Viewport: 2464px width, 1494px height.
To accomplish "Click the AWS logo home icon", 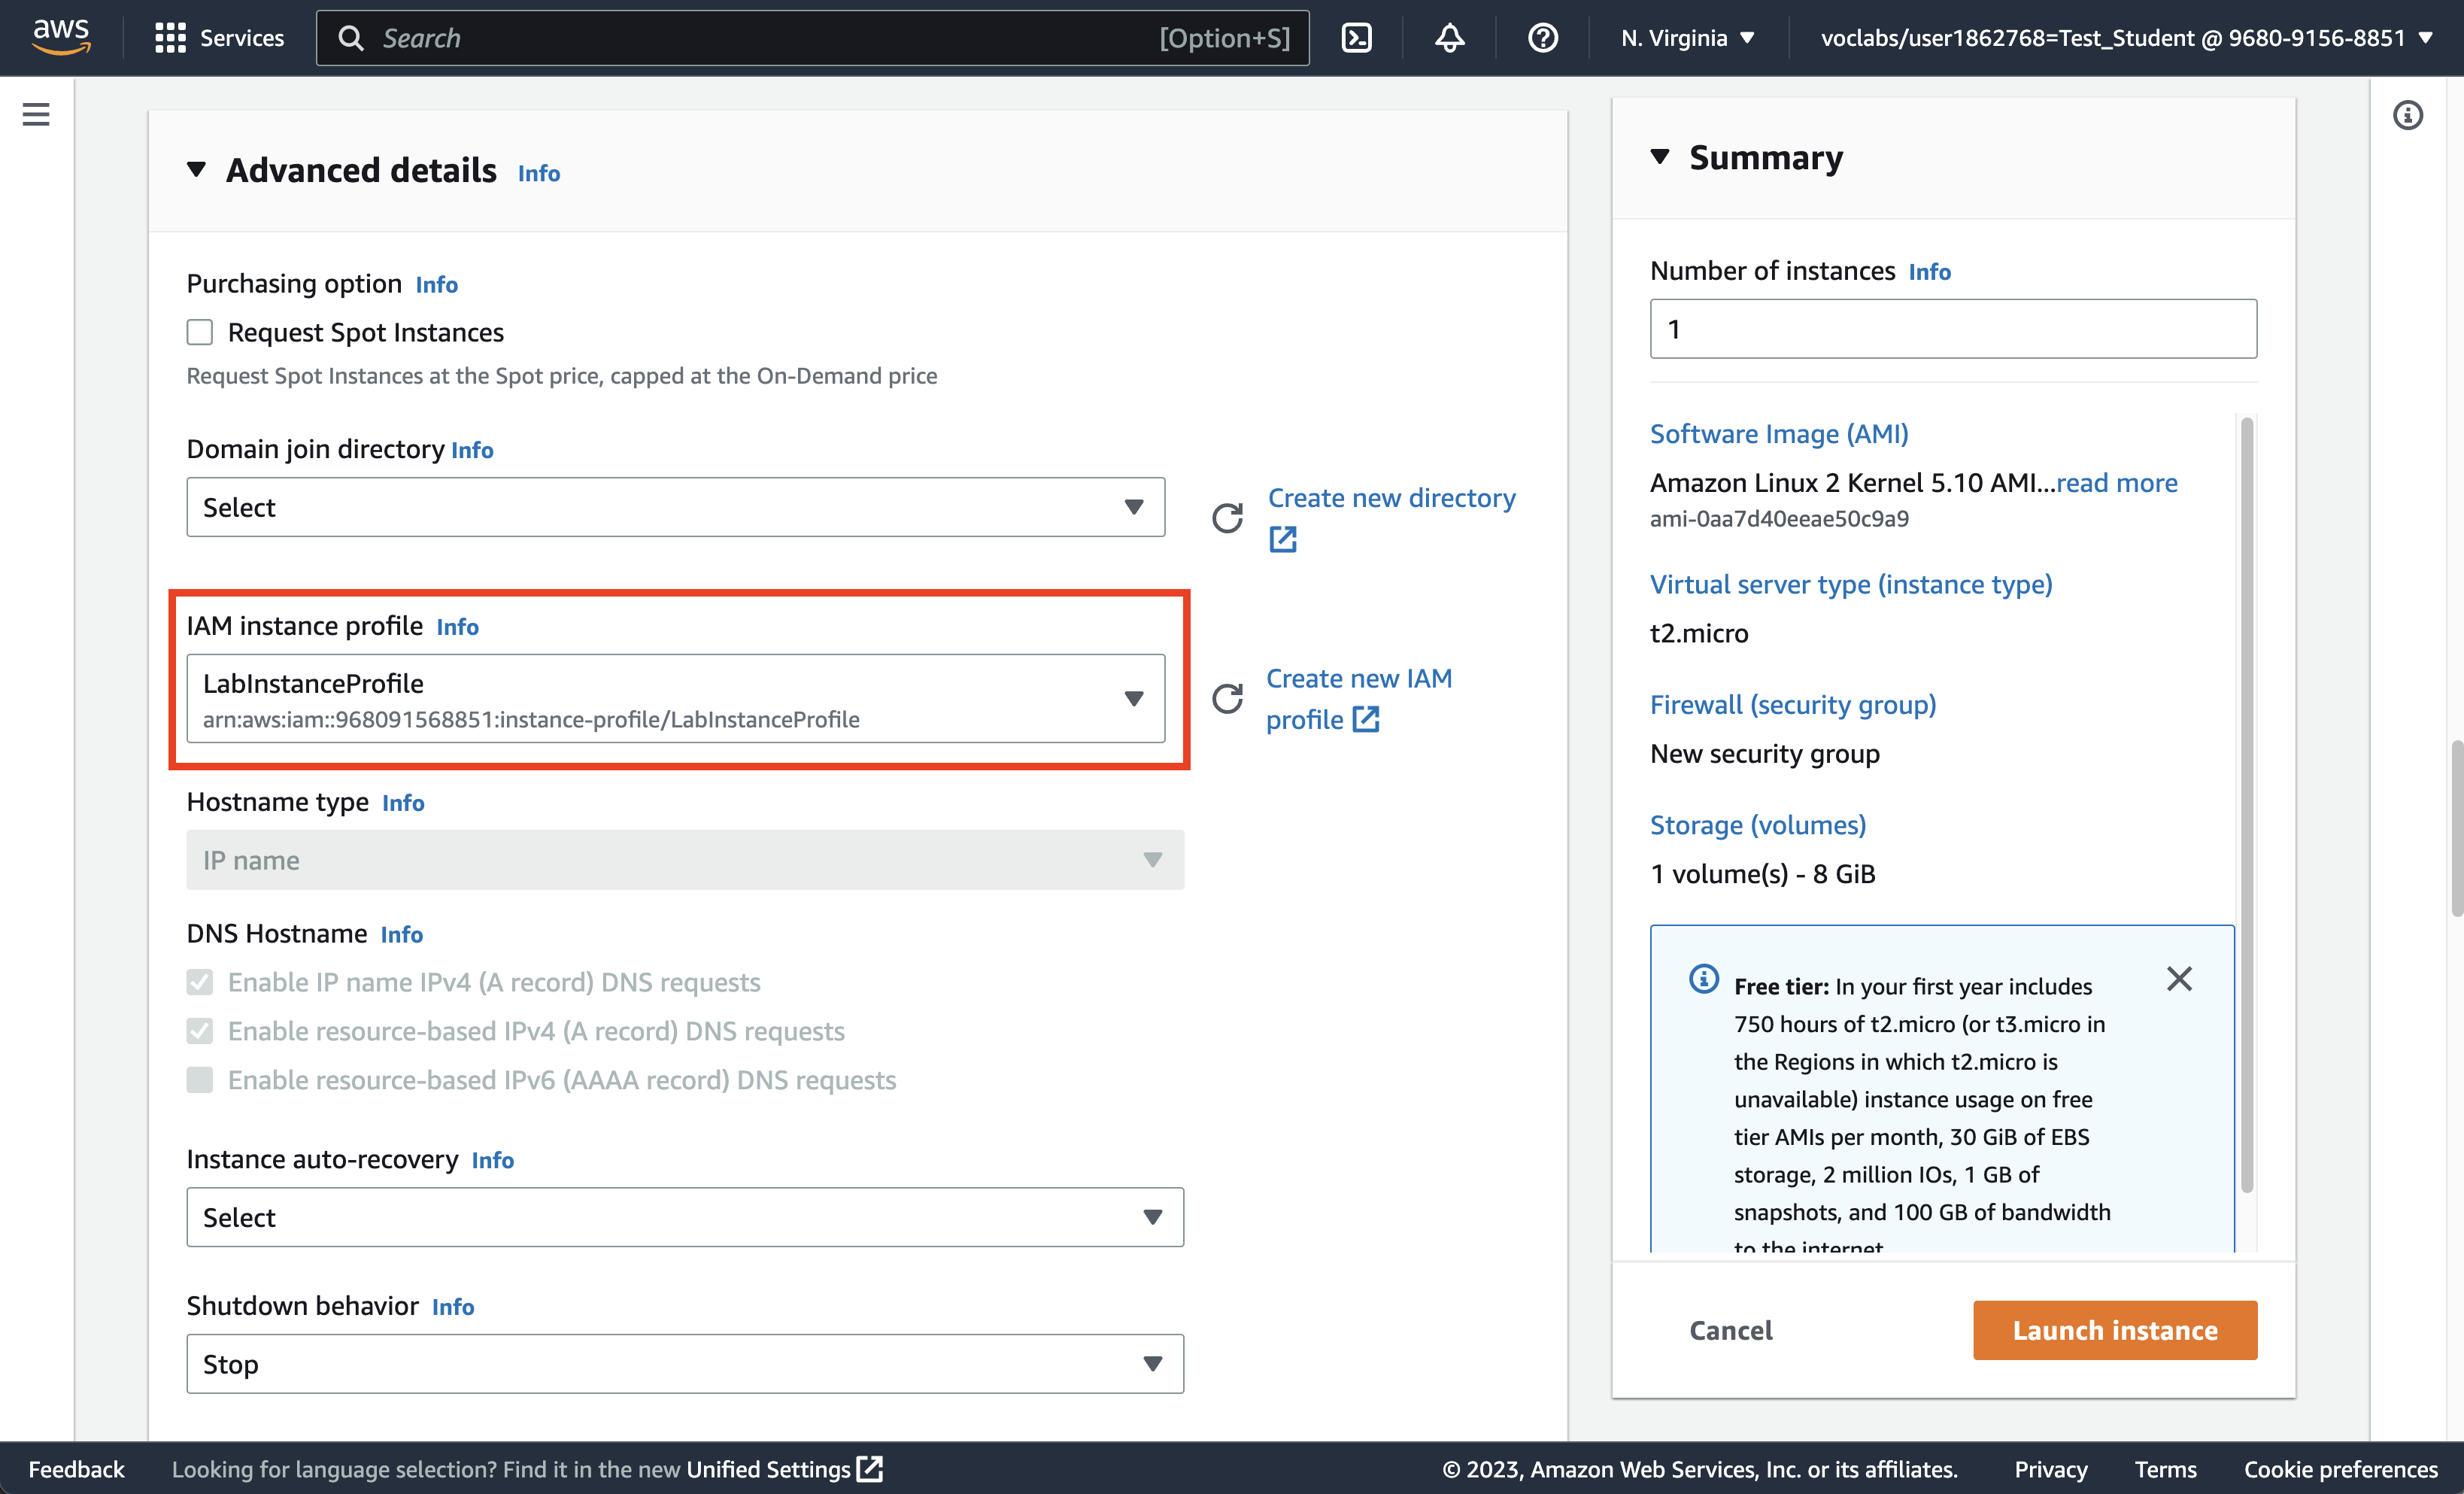I will [61, 37].
